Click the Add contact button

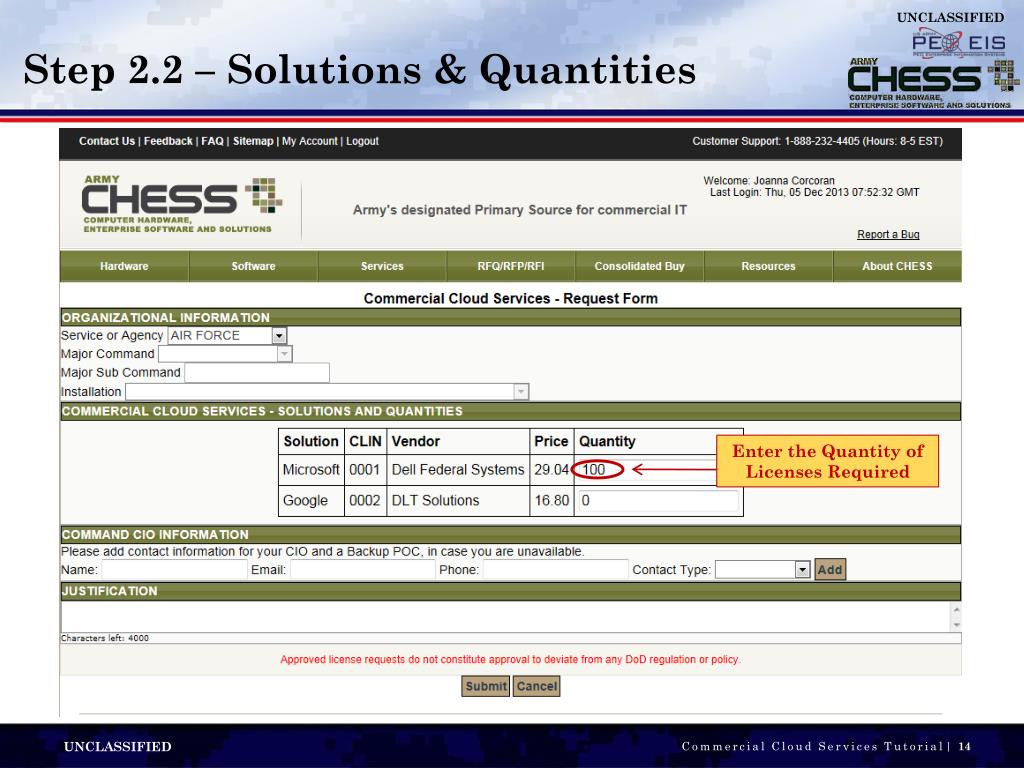point(830,569)
